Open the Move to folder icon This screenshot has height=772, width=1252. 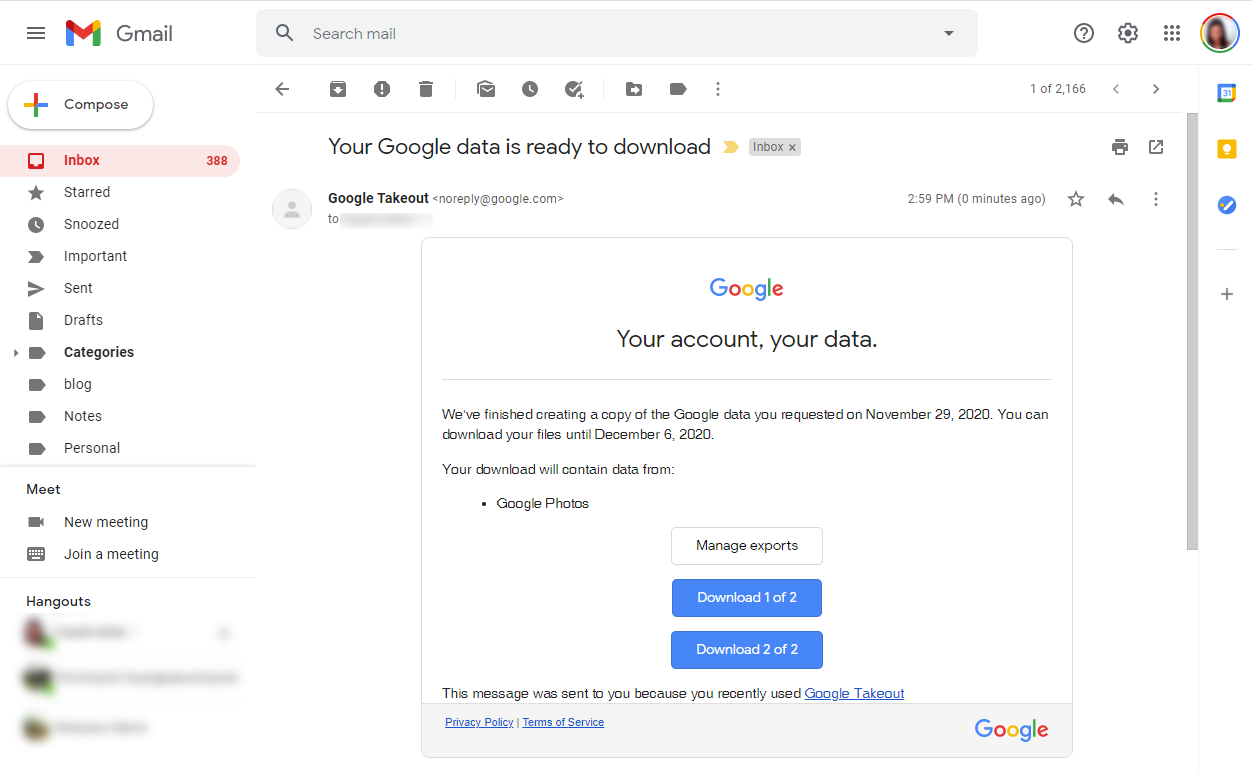[634, 89]
